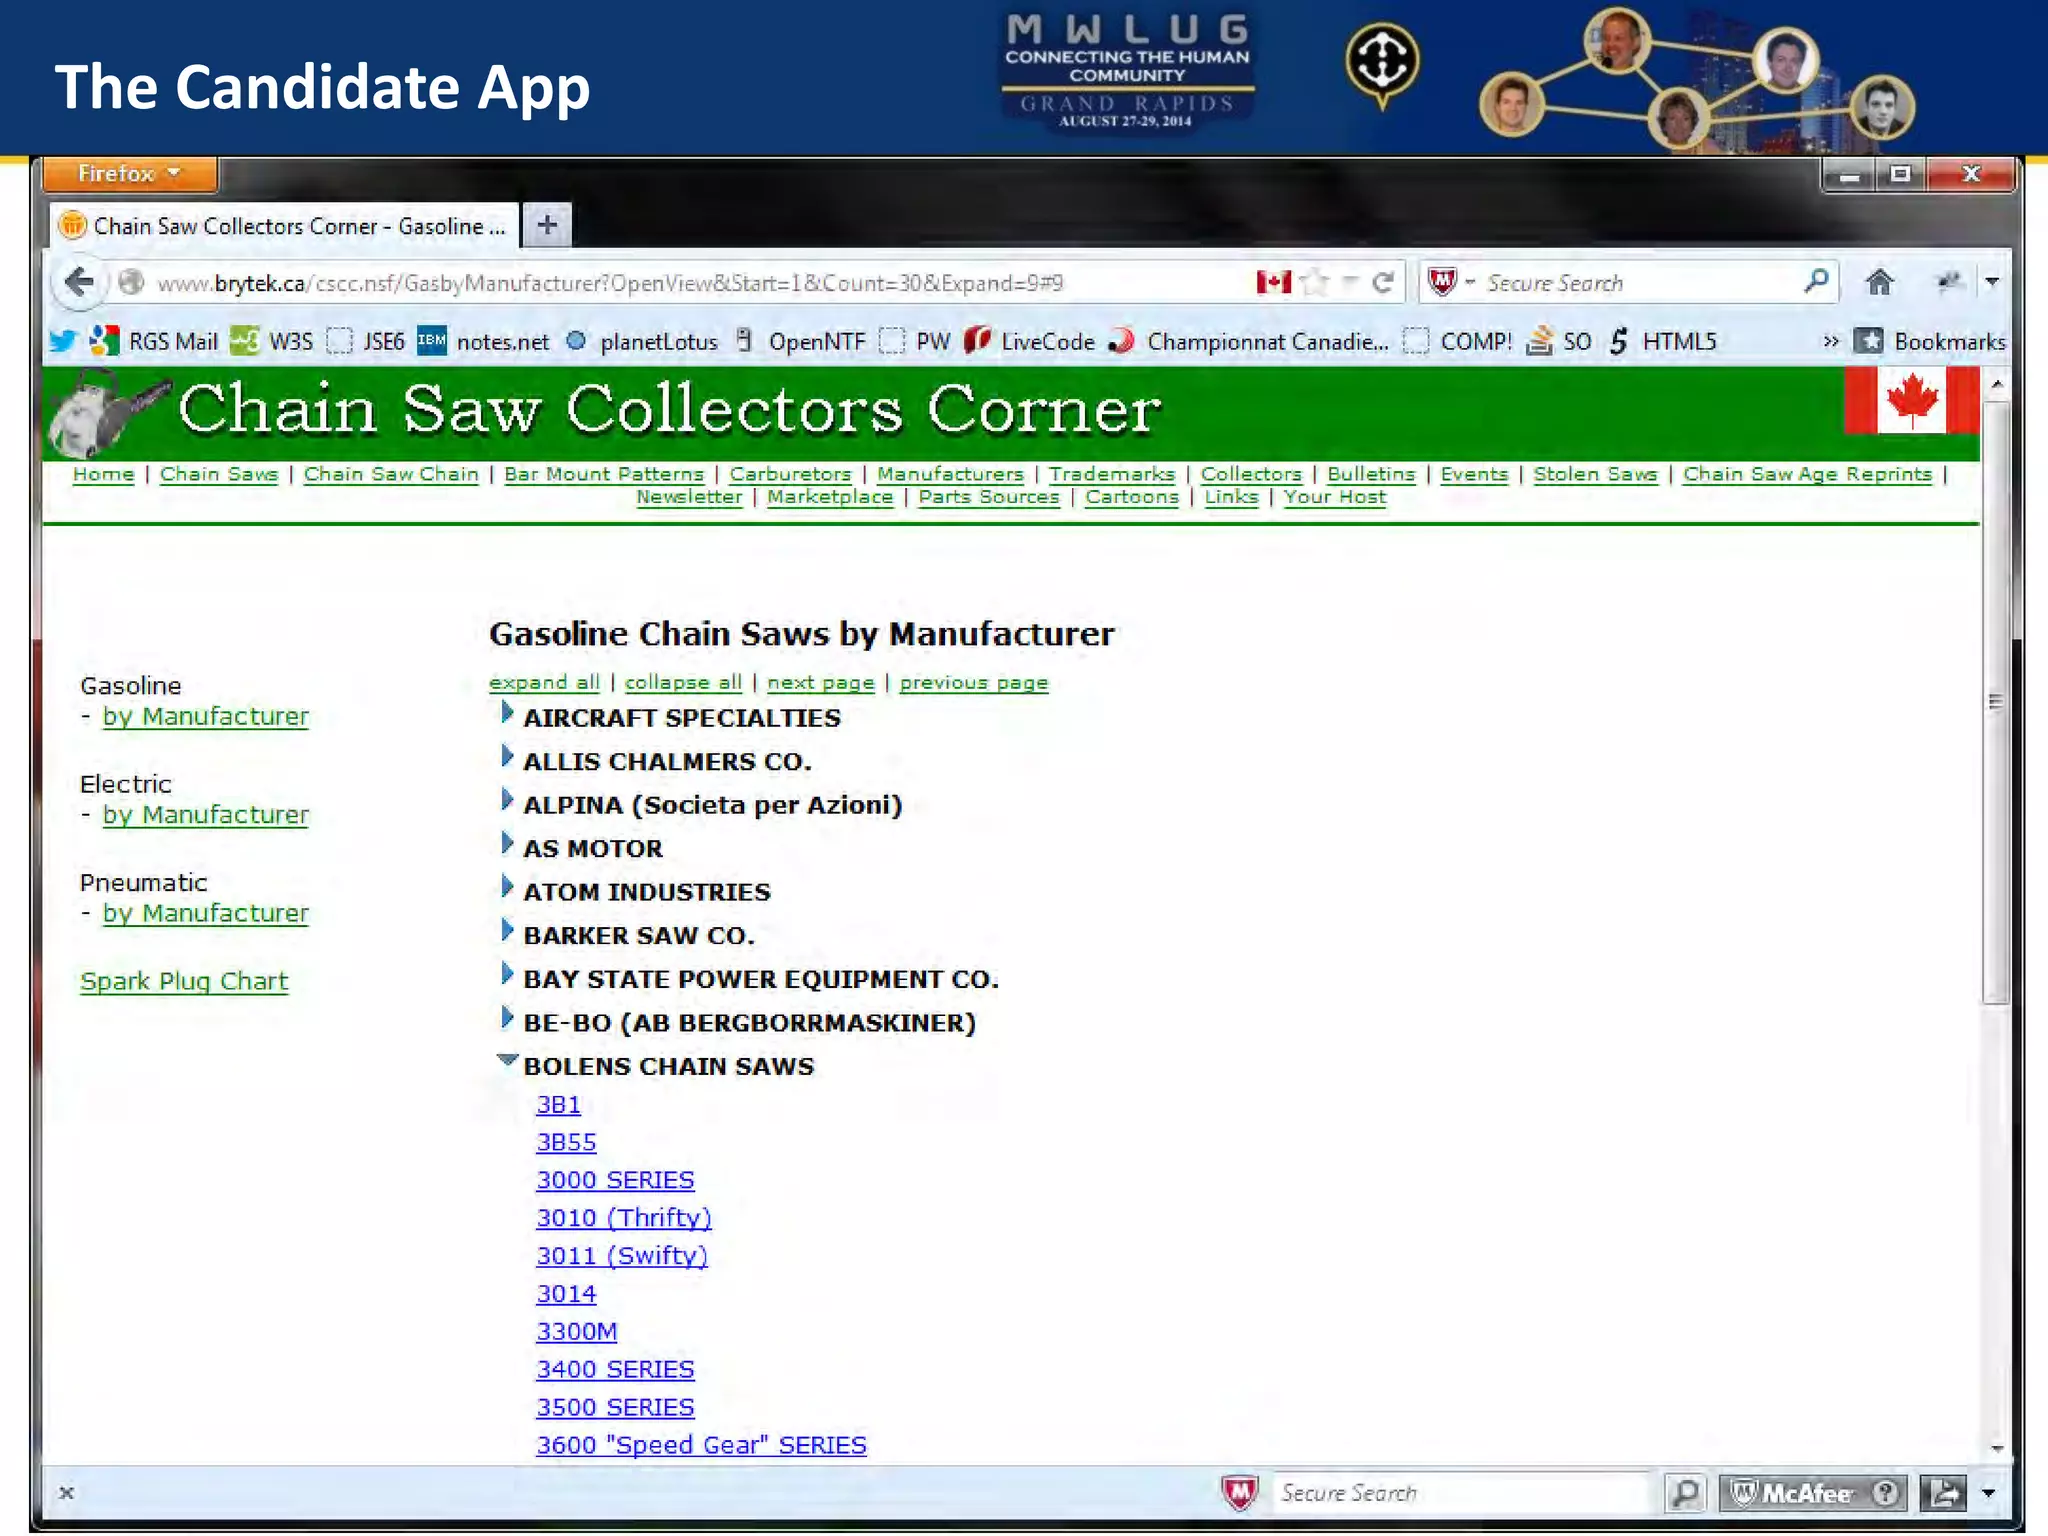This screenshot has width=2048, height=1536.
Task: Open the Firefox menu button
Action: pos(129,174)
